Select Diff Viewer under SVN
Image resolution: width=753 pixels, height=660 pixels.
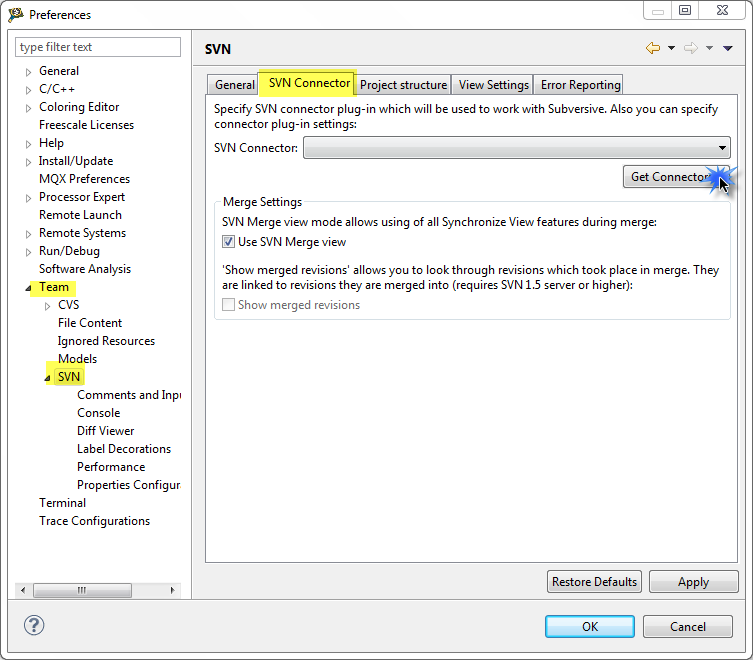click(x=106, y=431)
